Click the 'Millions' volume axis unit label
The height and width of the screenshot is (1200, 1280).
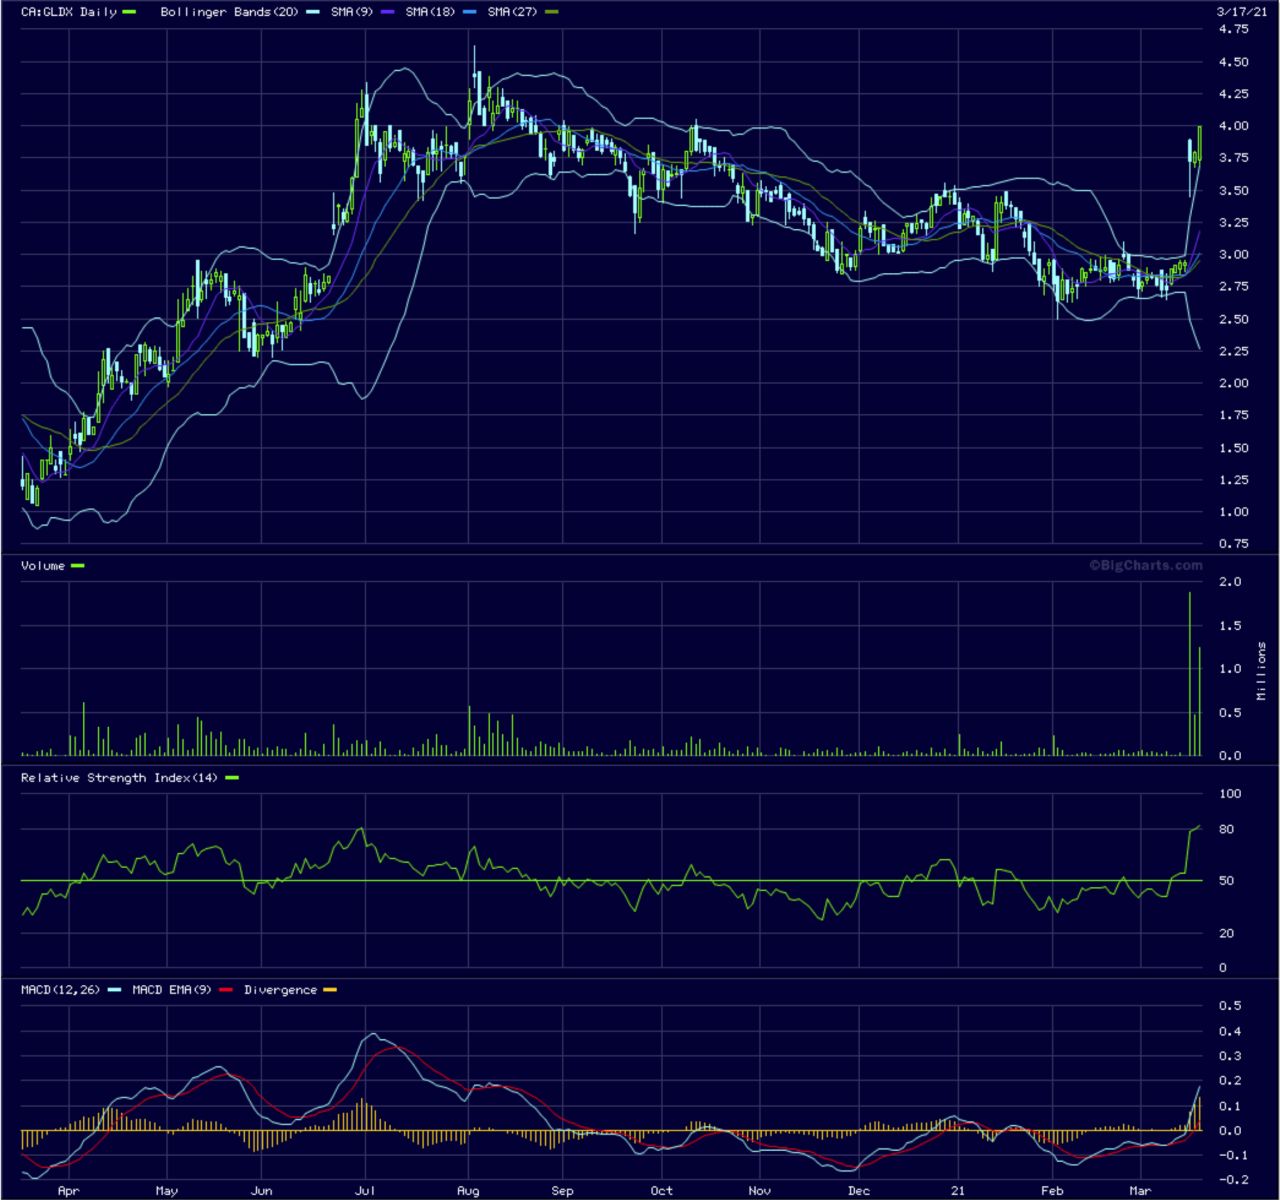pos(1261,671)
